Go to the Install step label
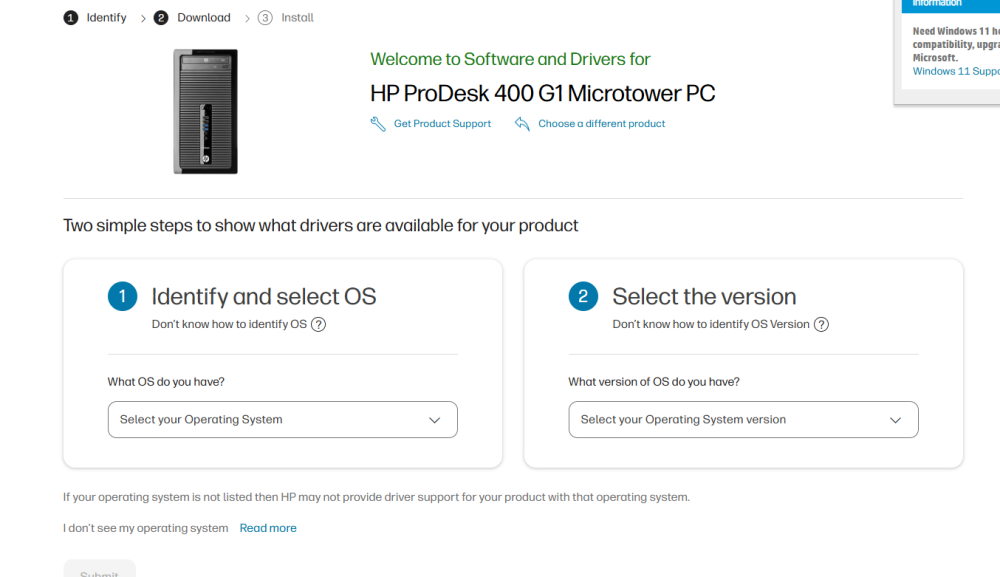This screenshot has height=577, width=1000. [x=297, y=18]
